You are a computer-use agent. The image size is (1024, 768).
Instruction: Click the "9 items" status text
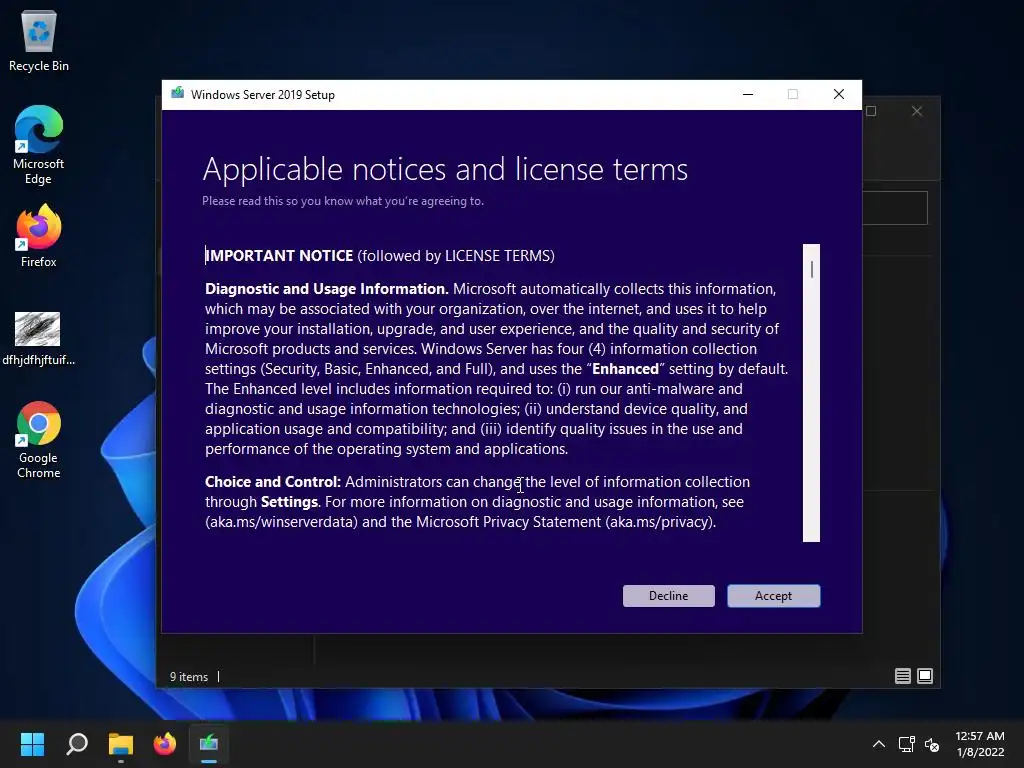[189, 677]
